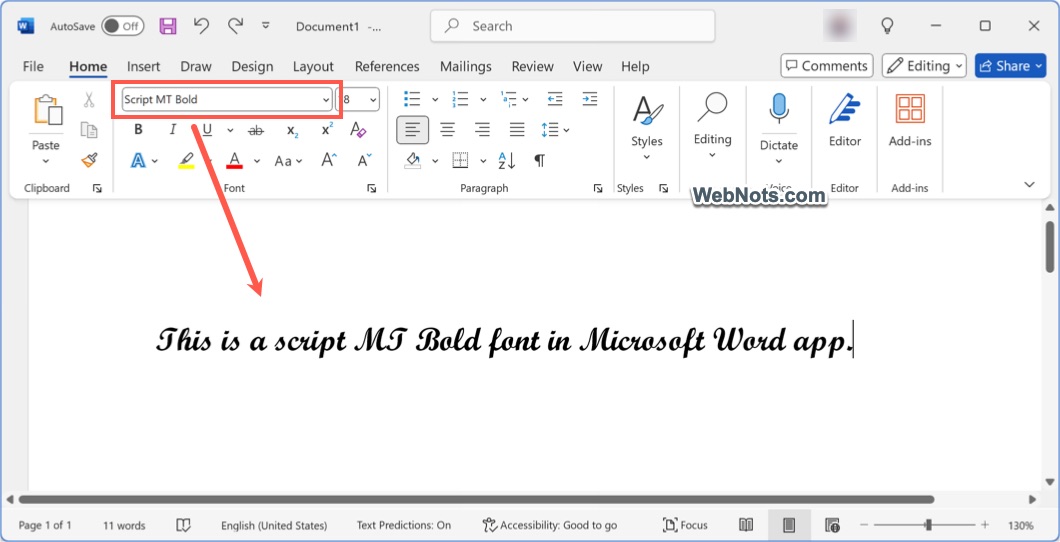Viewport: 1060px width, 542px height.
Task: Increase paragraph indent
Action: click(589, 99)
